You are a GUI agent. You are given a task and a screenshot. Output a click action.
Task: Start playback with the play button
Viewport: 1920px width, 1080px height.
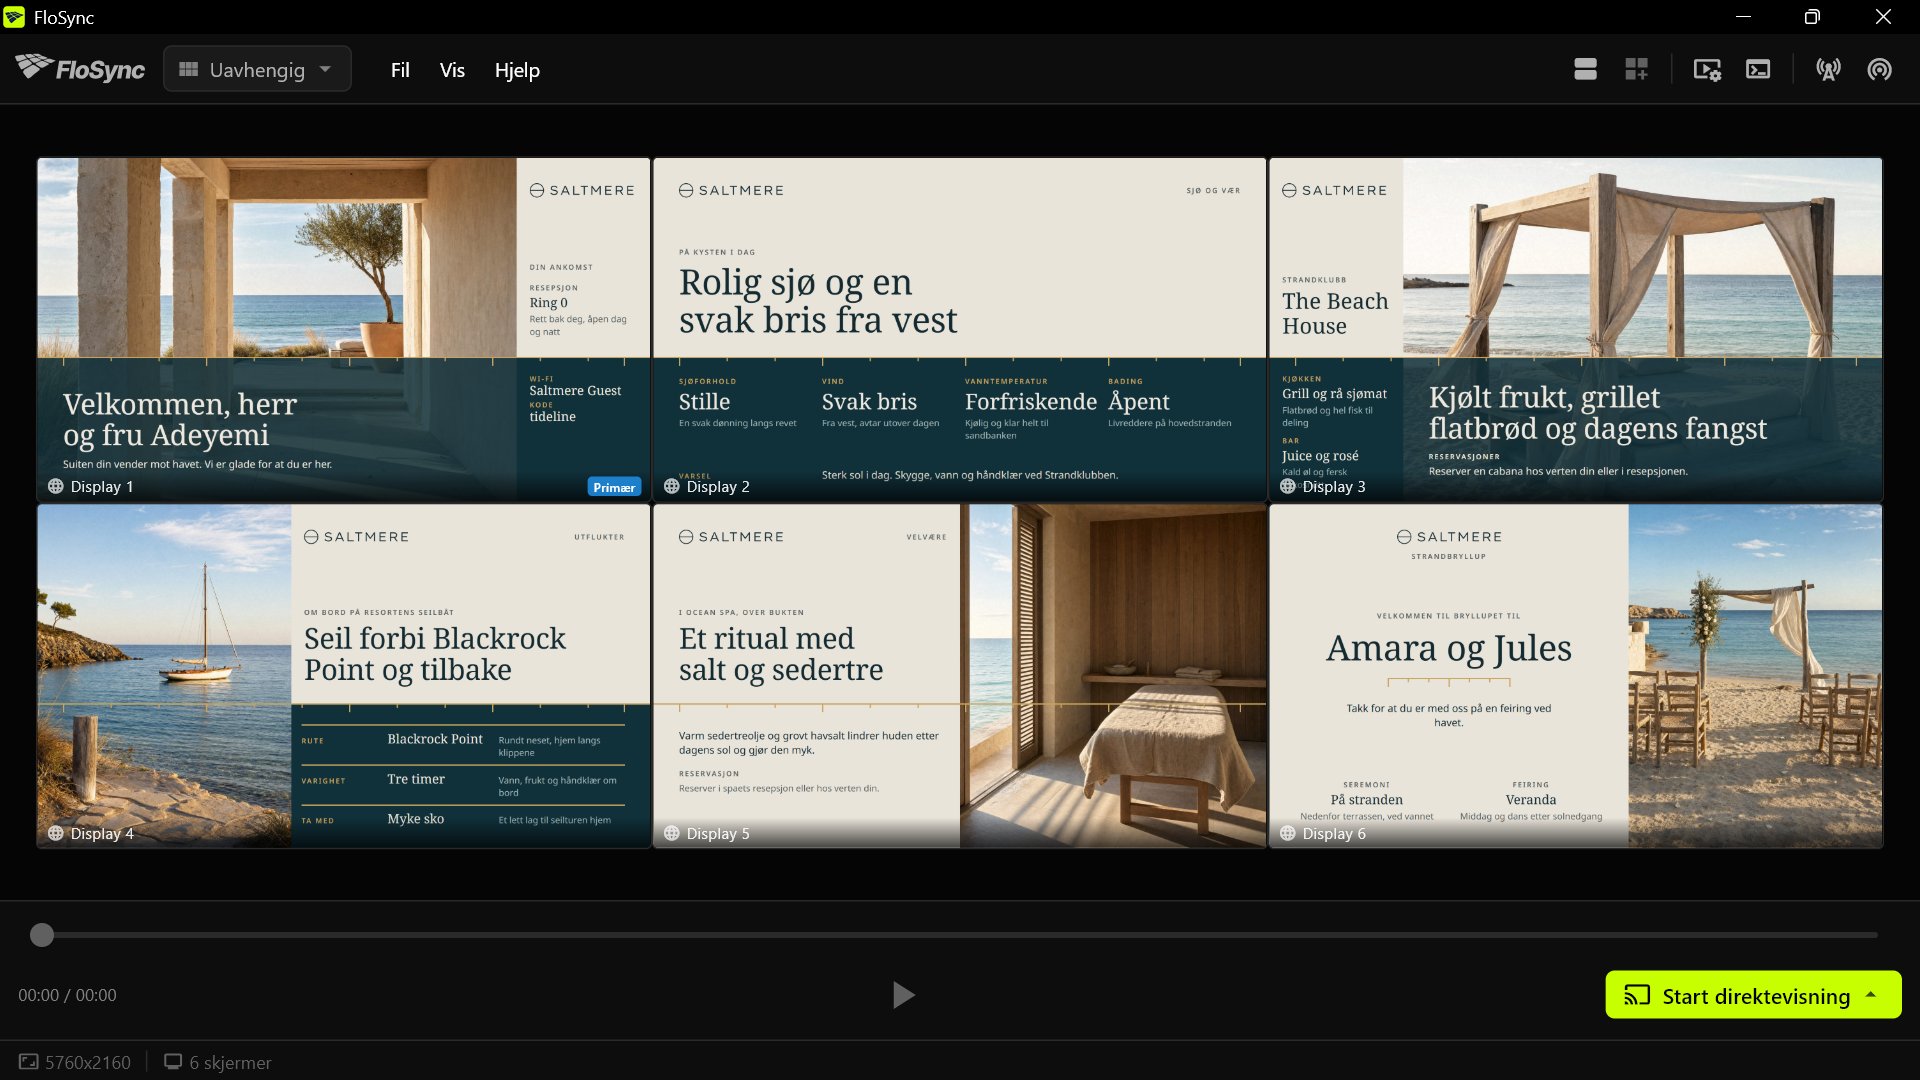[903, 995]
